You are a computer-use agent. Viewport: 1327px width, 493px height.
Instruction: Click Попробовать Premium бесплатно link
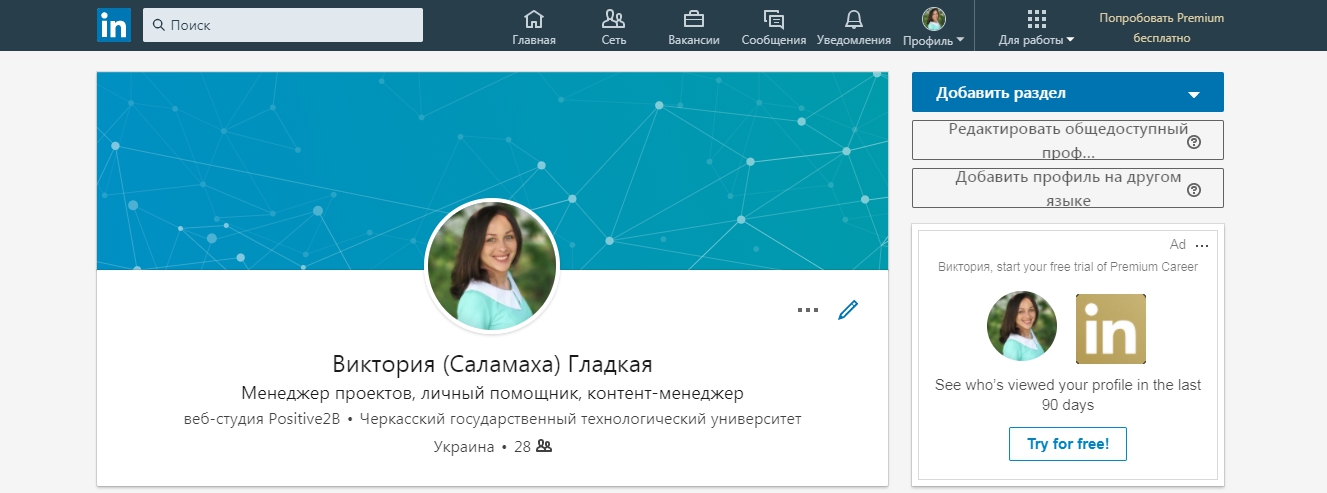[x=1161, y=28]
